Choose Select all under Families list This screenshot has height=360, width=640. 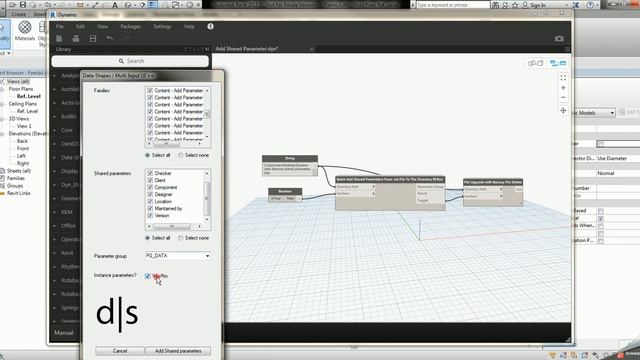(x=147, y=155)
